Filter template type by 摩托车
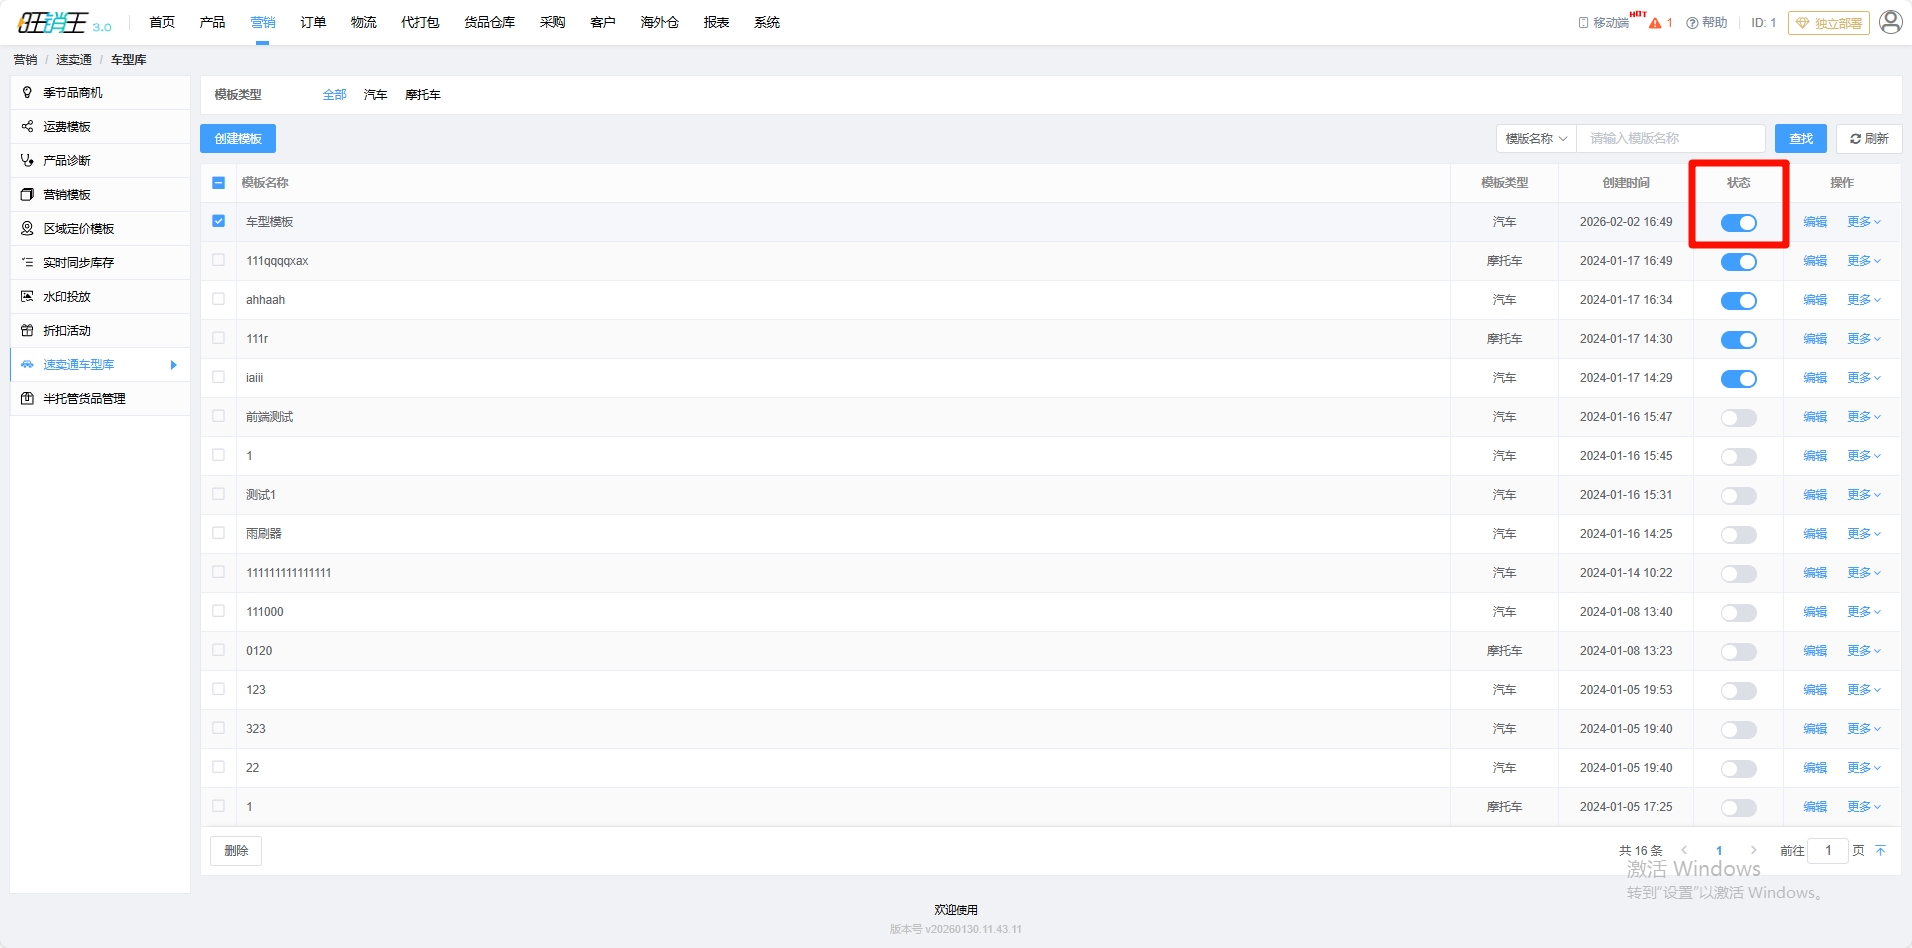Image resolution: width=1912 pixels, height=948 pixels. 422,95
